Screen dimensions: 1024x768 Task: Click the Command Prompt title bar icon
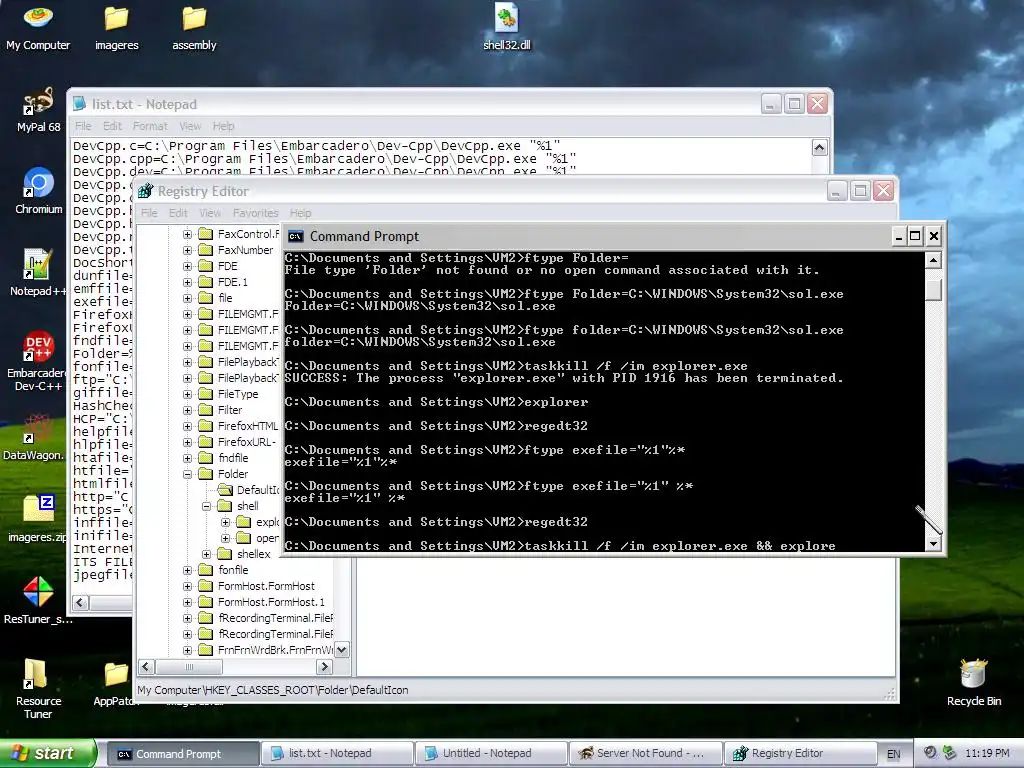(296, 236)
